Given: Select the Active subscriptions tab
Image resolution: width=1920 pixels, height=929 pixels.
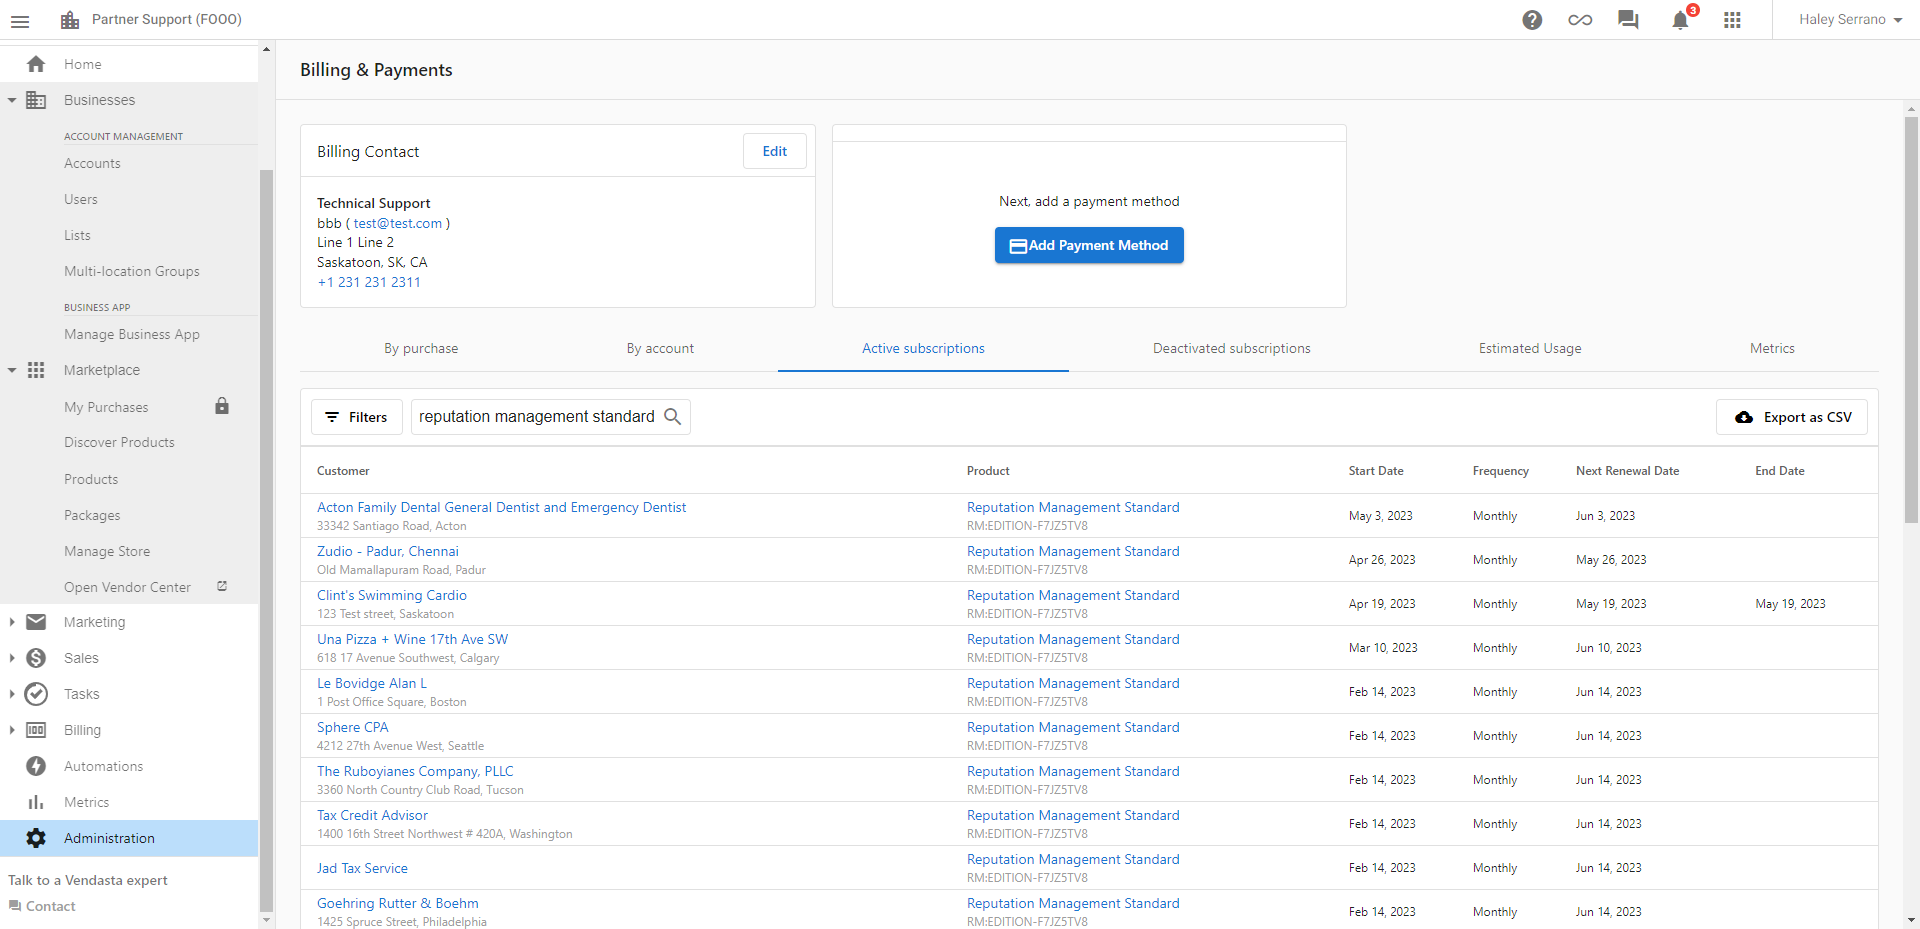Looking at the screenshot, I should point(923,348).
